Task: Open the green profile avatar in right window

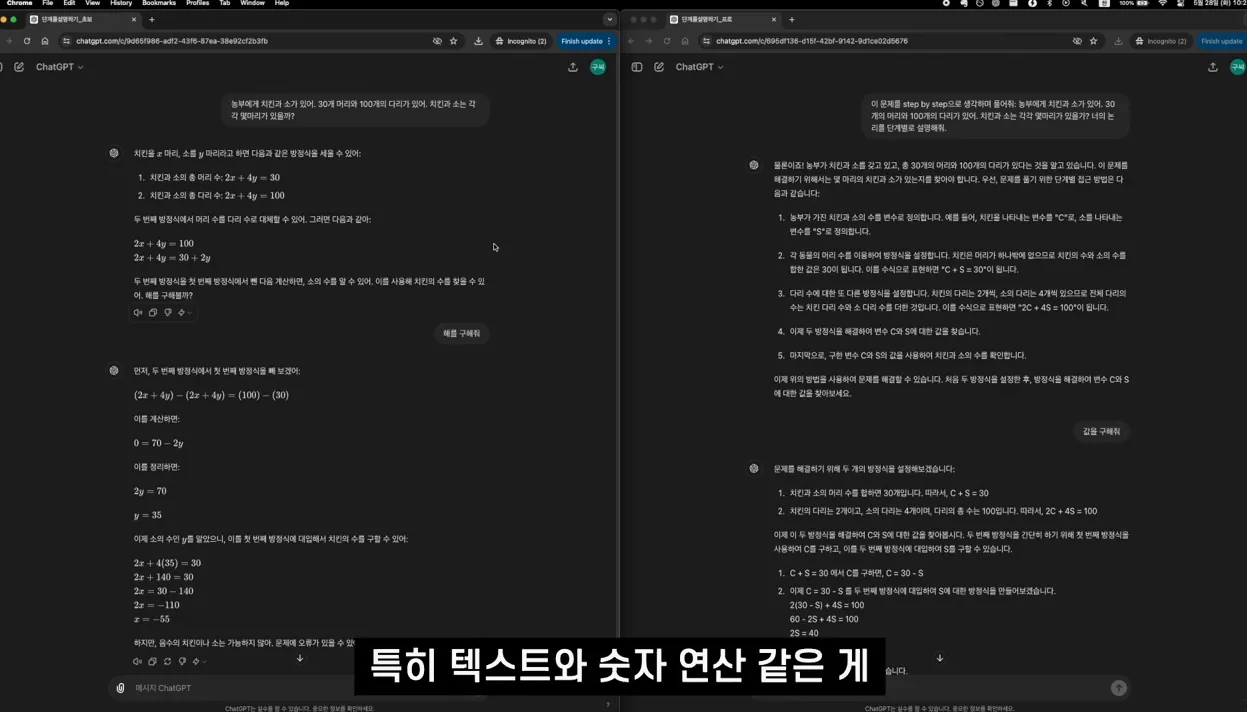Action: pyautogui.click(x=1238, y=67)
